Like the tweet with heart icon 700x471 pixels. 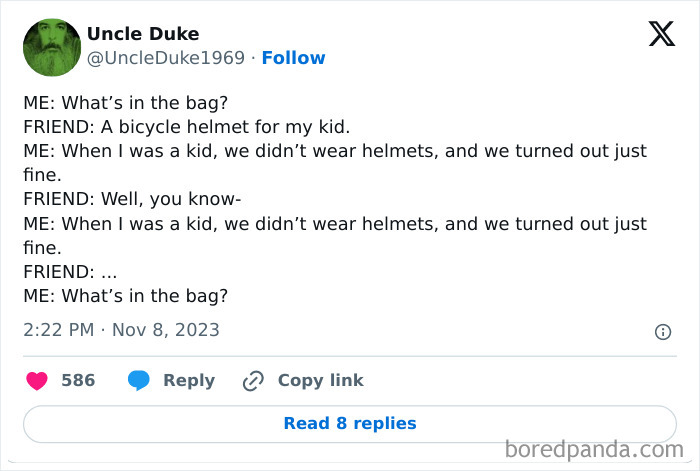(x=37, y=380)
